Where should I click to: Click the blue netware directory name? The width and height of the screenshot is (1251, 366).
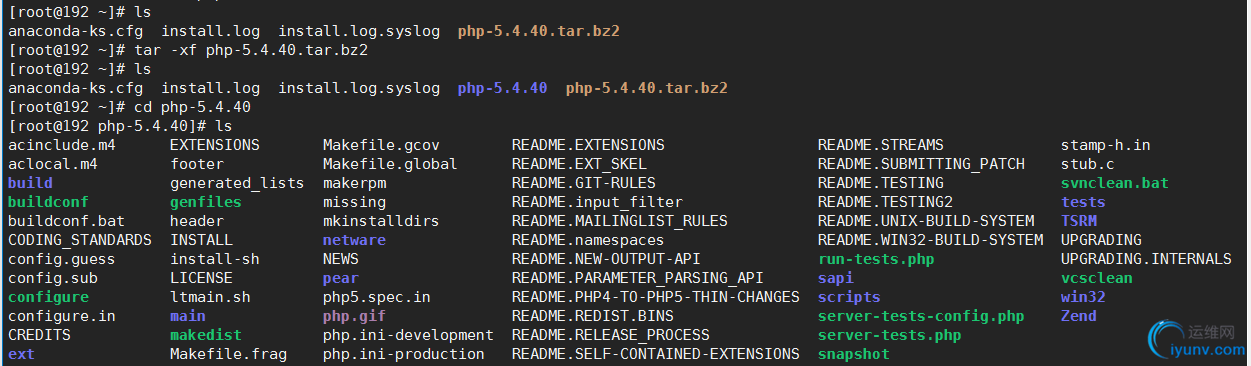click(x=354, y=240)
